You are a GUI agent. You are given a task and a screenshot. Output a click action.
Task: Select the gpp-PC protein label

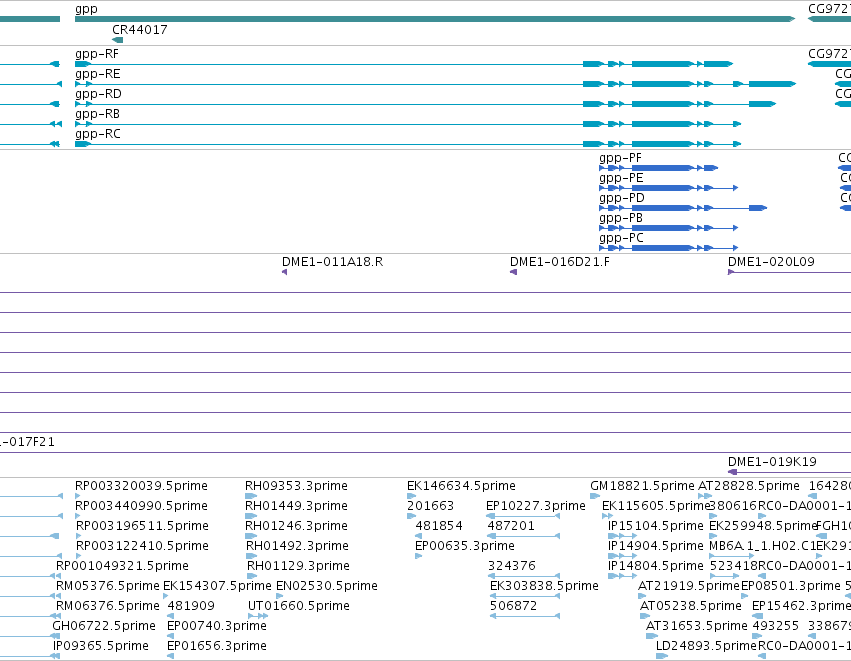621,238
